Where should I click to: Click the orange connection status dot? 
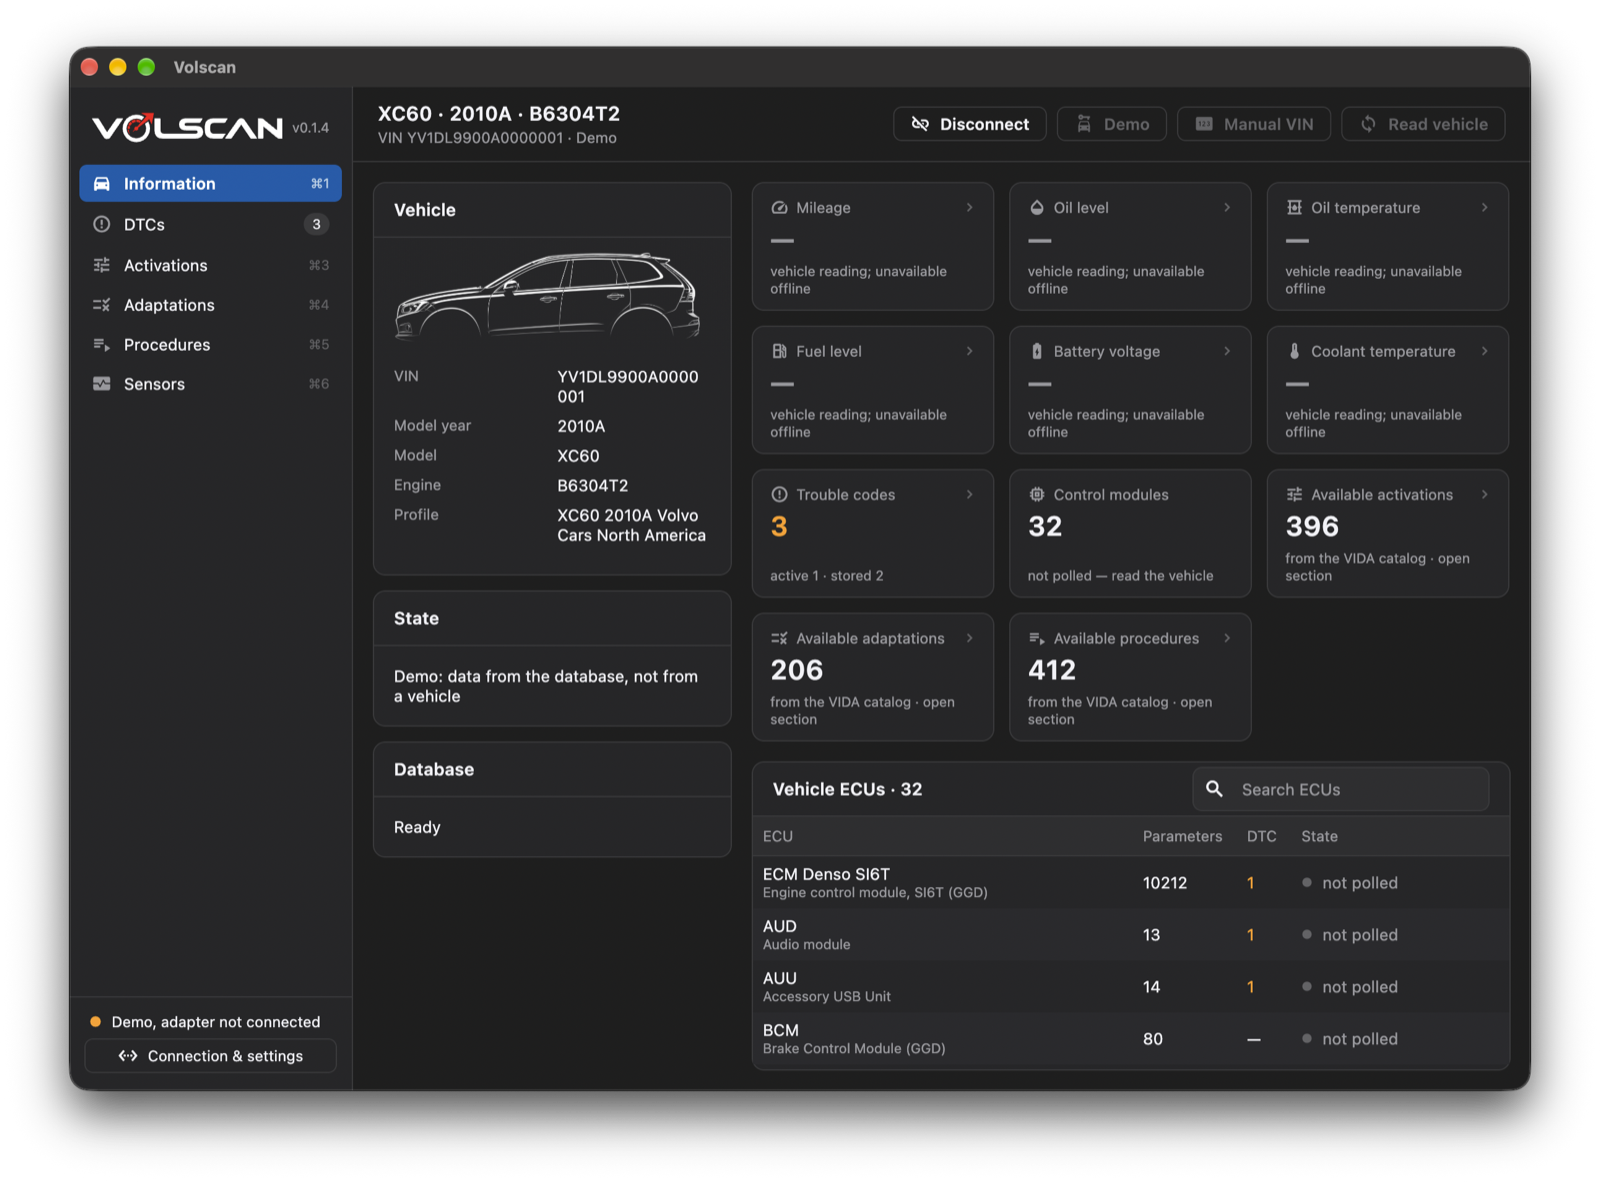96,1022
